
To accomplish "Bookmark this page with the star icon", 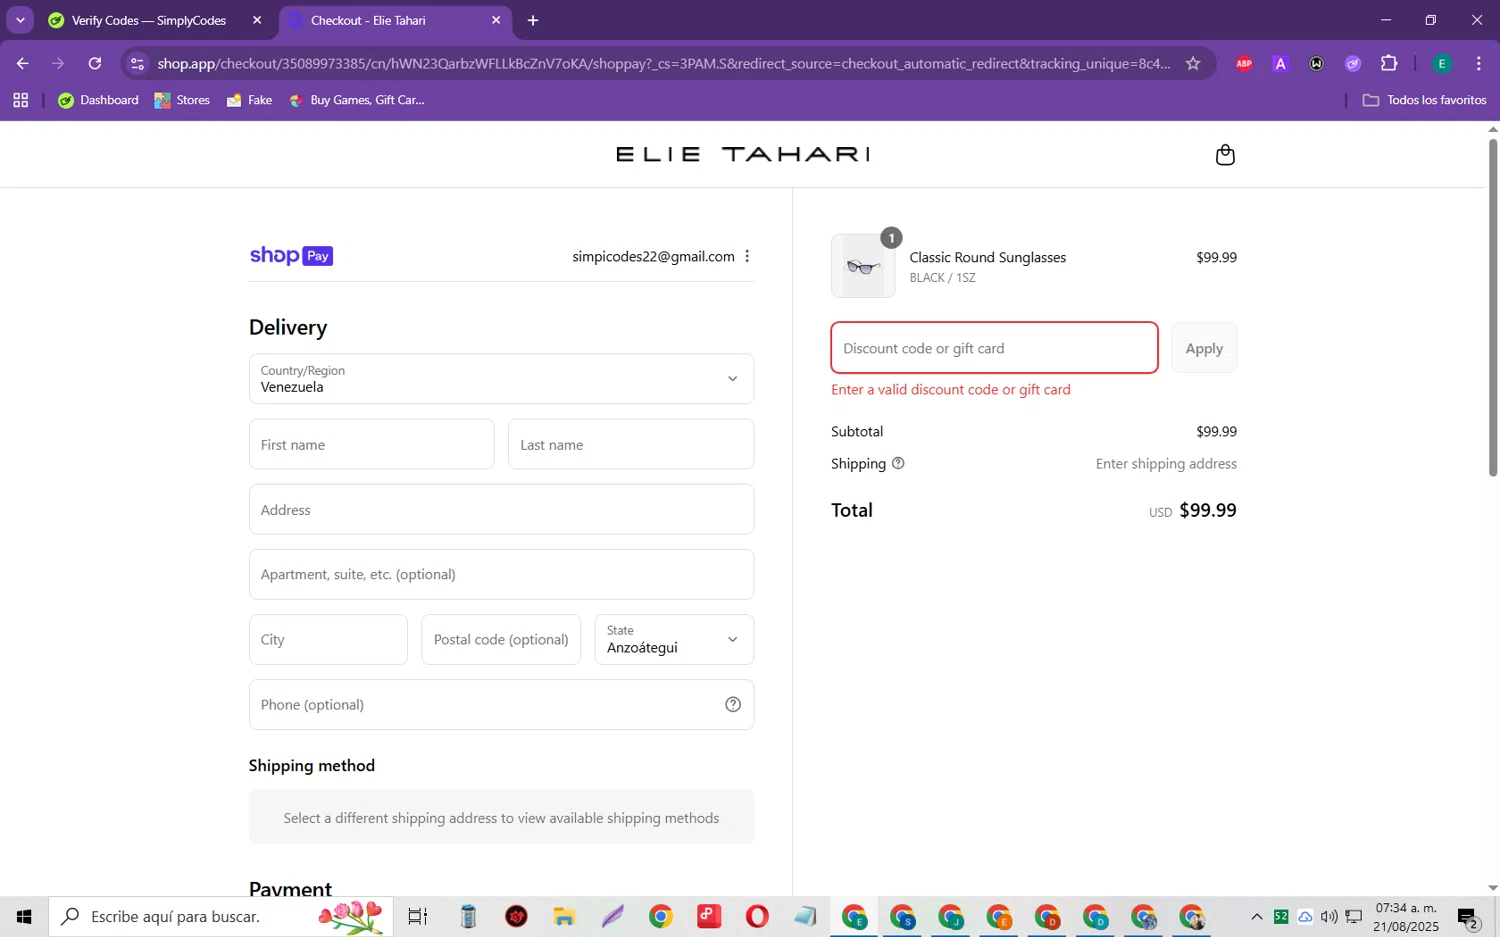I will click(1192, 63).
